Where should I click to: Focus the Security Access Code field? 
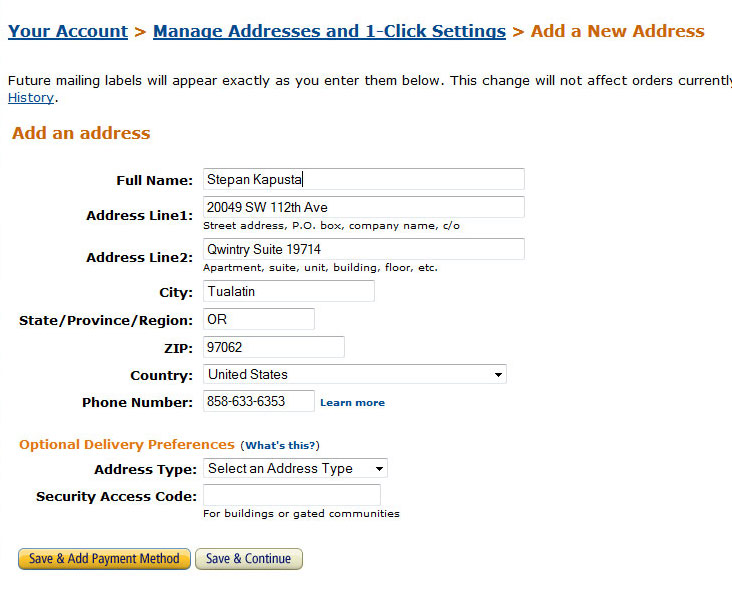291,495
